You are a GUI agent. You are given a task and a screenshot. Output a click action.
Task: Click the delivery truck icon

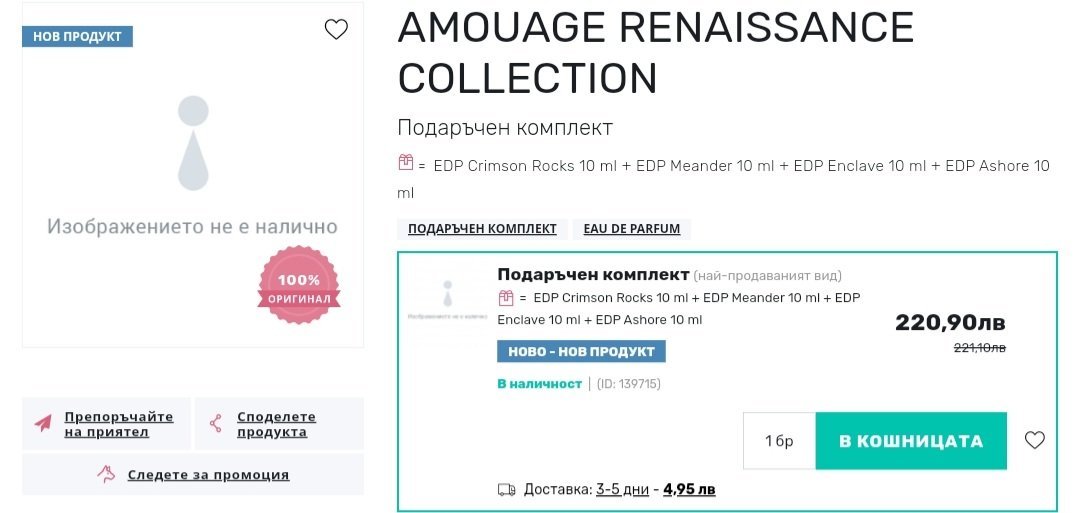coord(507,489)
